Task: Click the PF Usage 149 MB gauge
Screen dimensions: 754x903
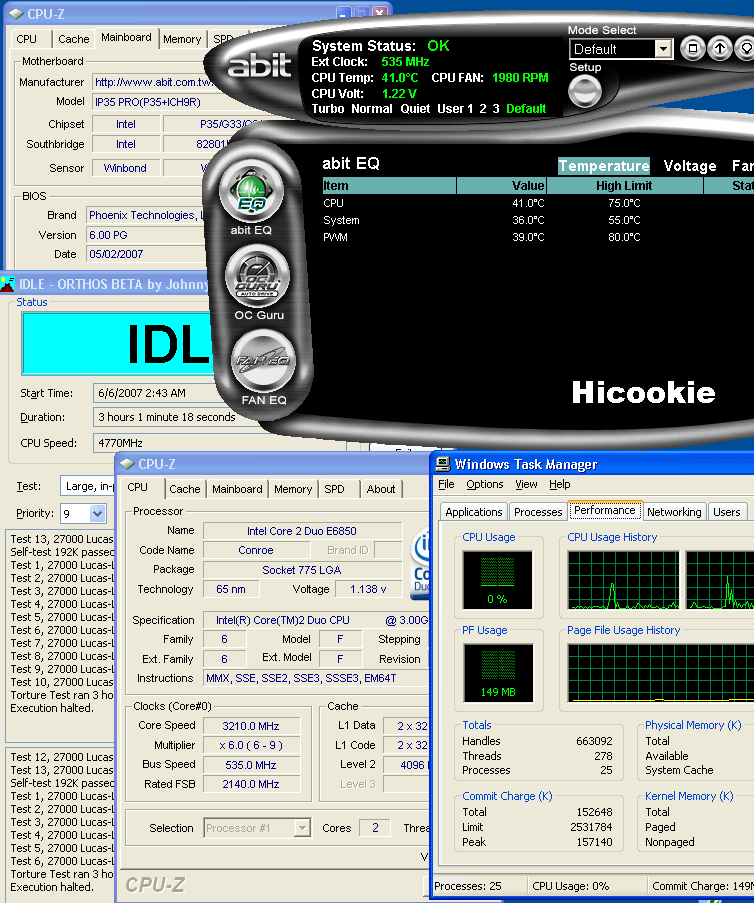Action: coord(498,673)
